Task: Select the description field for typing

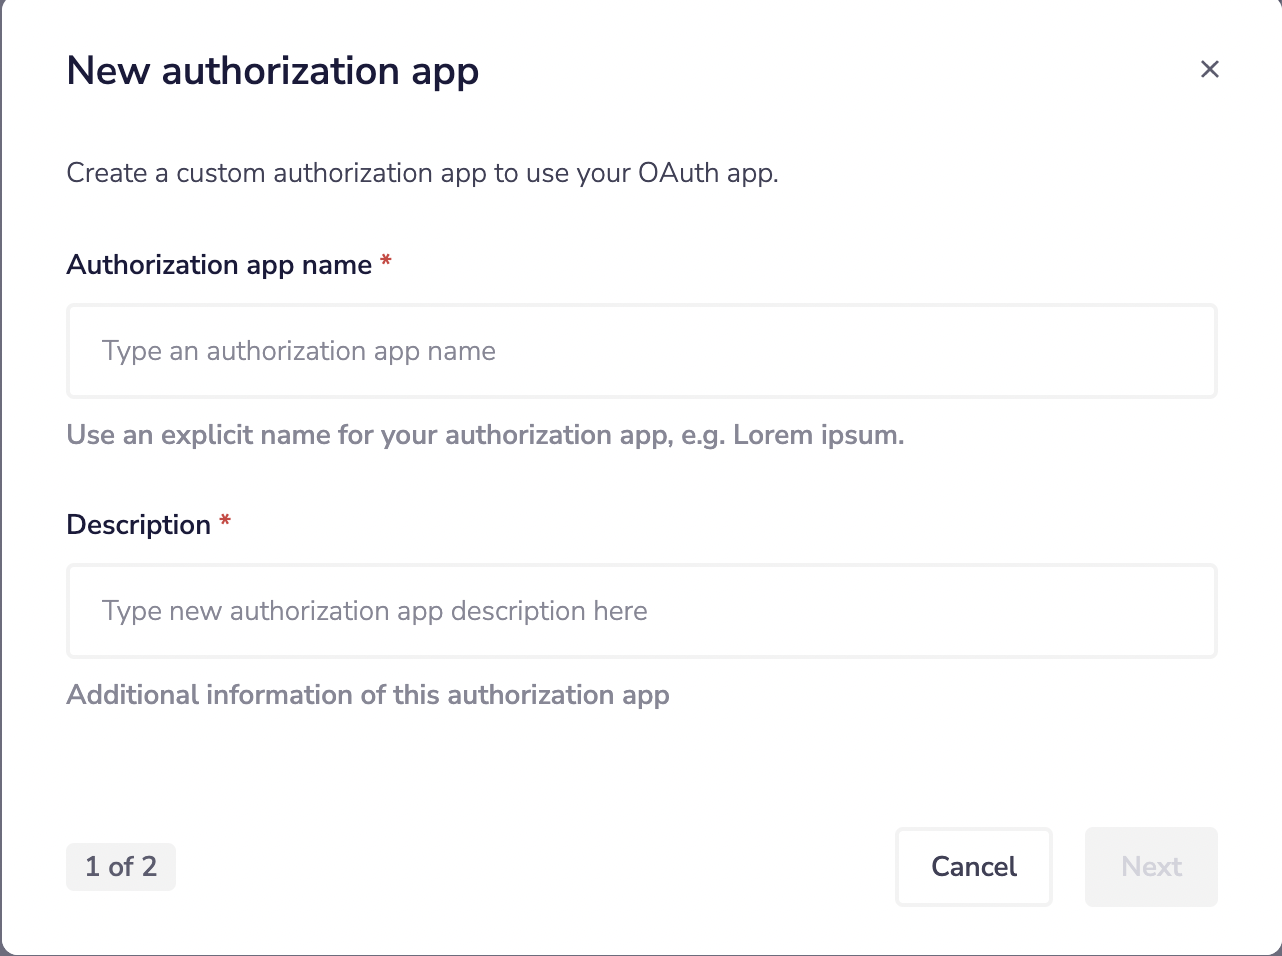Action: (640, 611)
